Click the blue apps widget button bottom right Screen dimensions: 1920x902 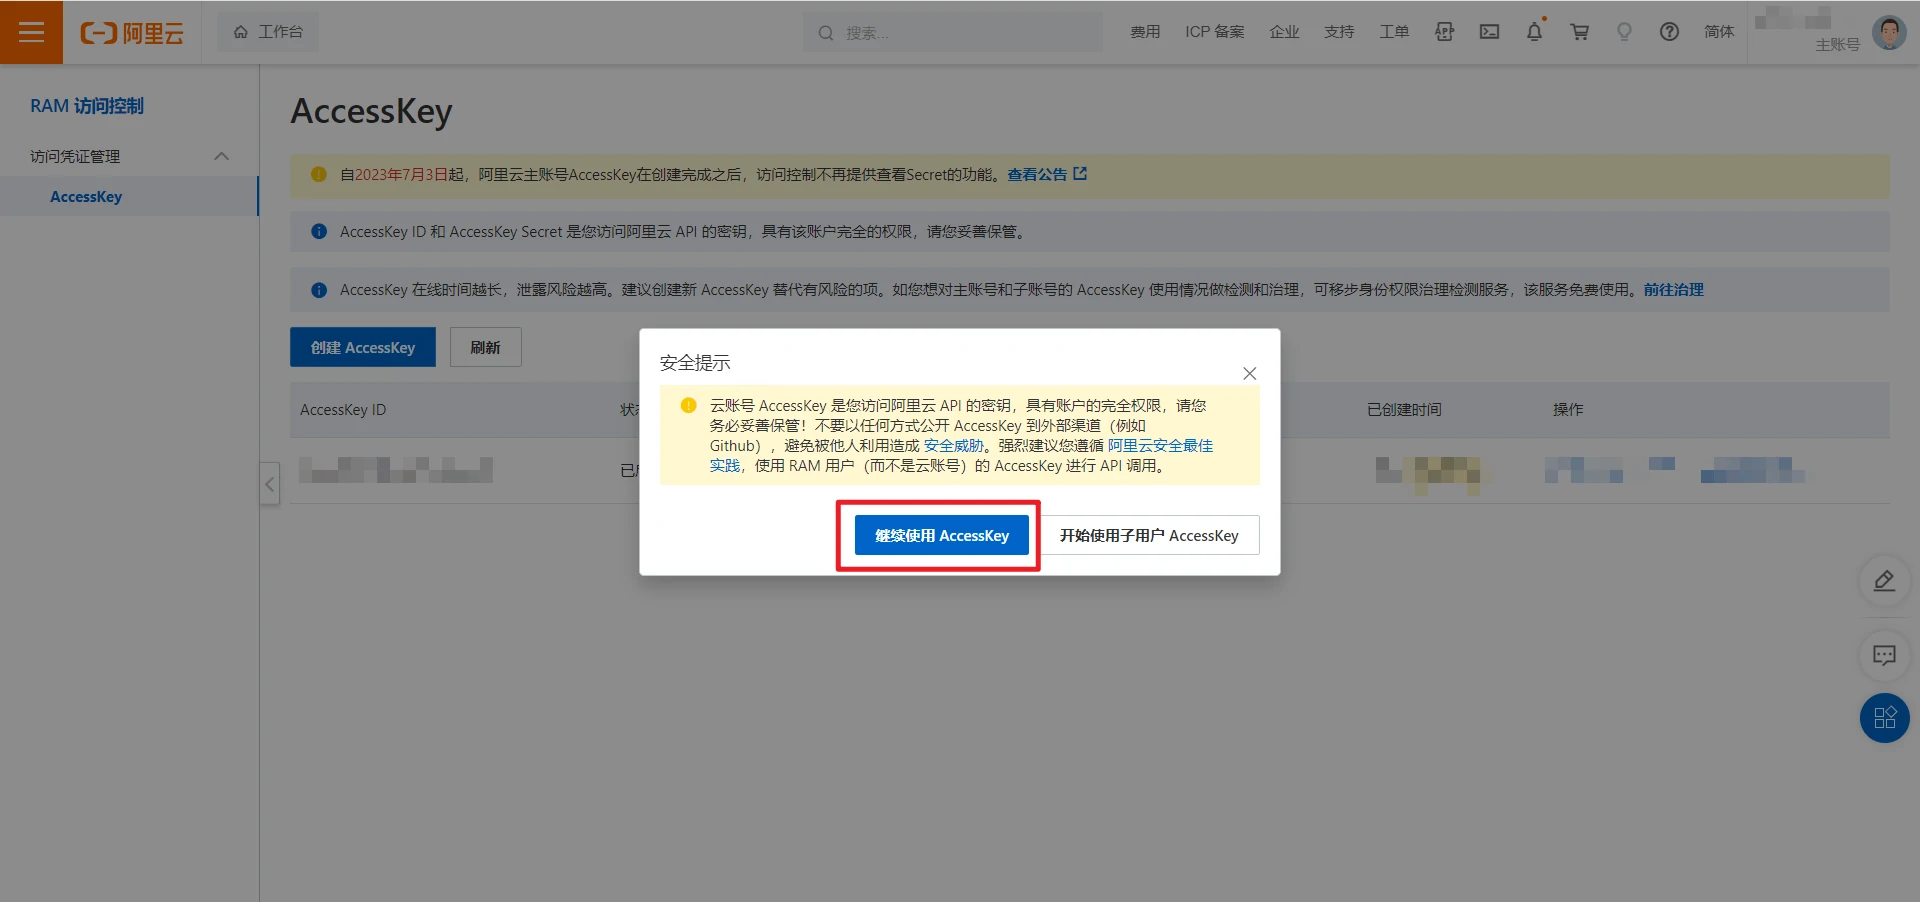click(1884, 718)
